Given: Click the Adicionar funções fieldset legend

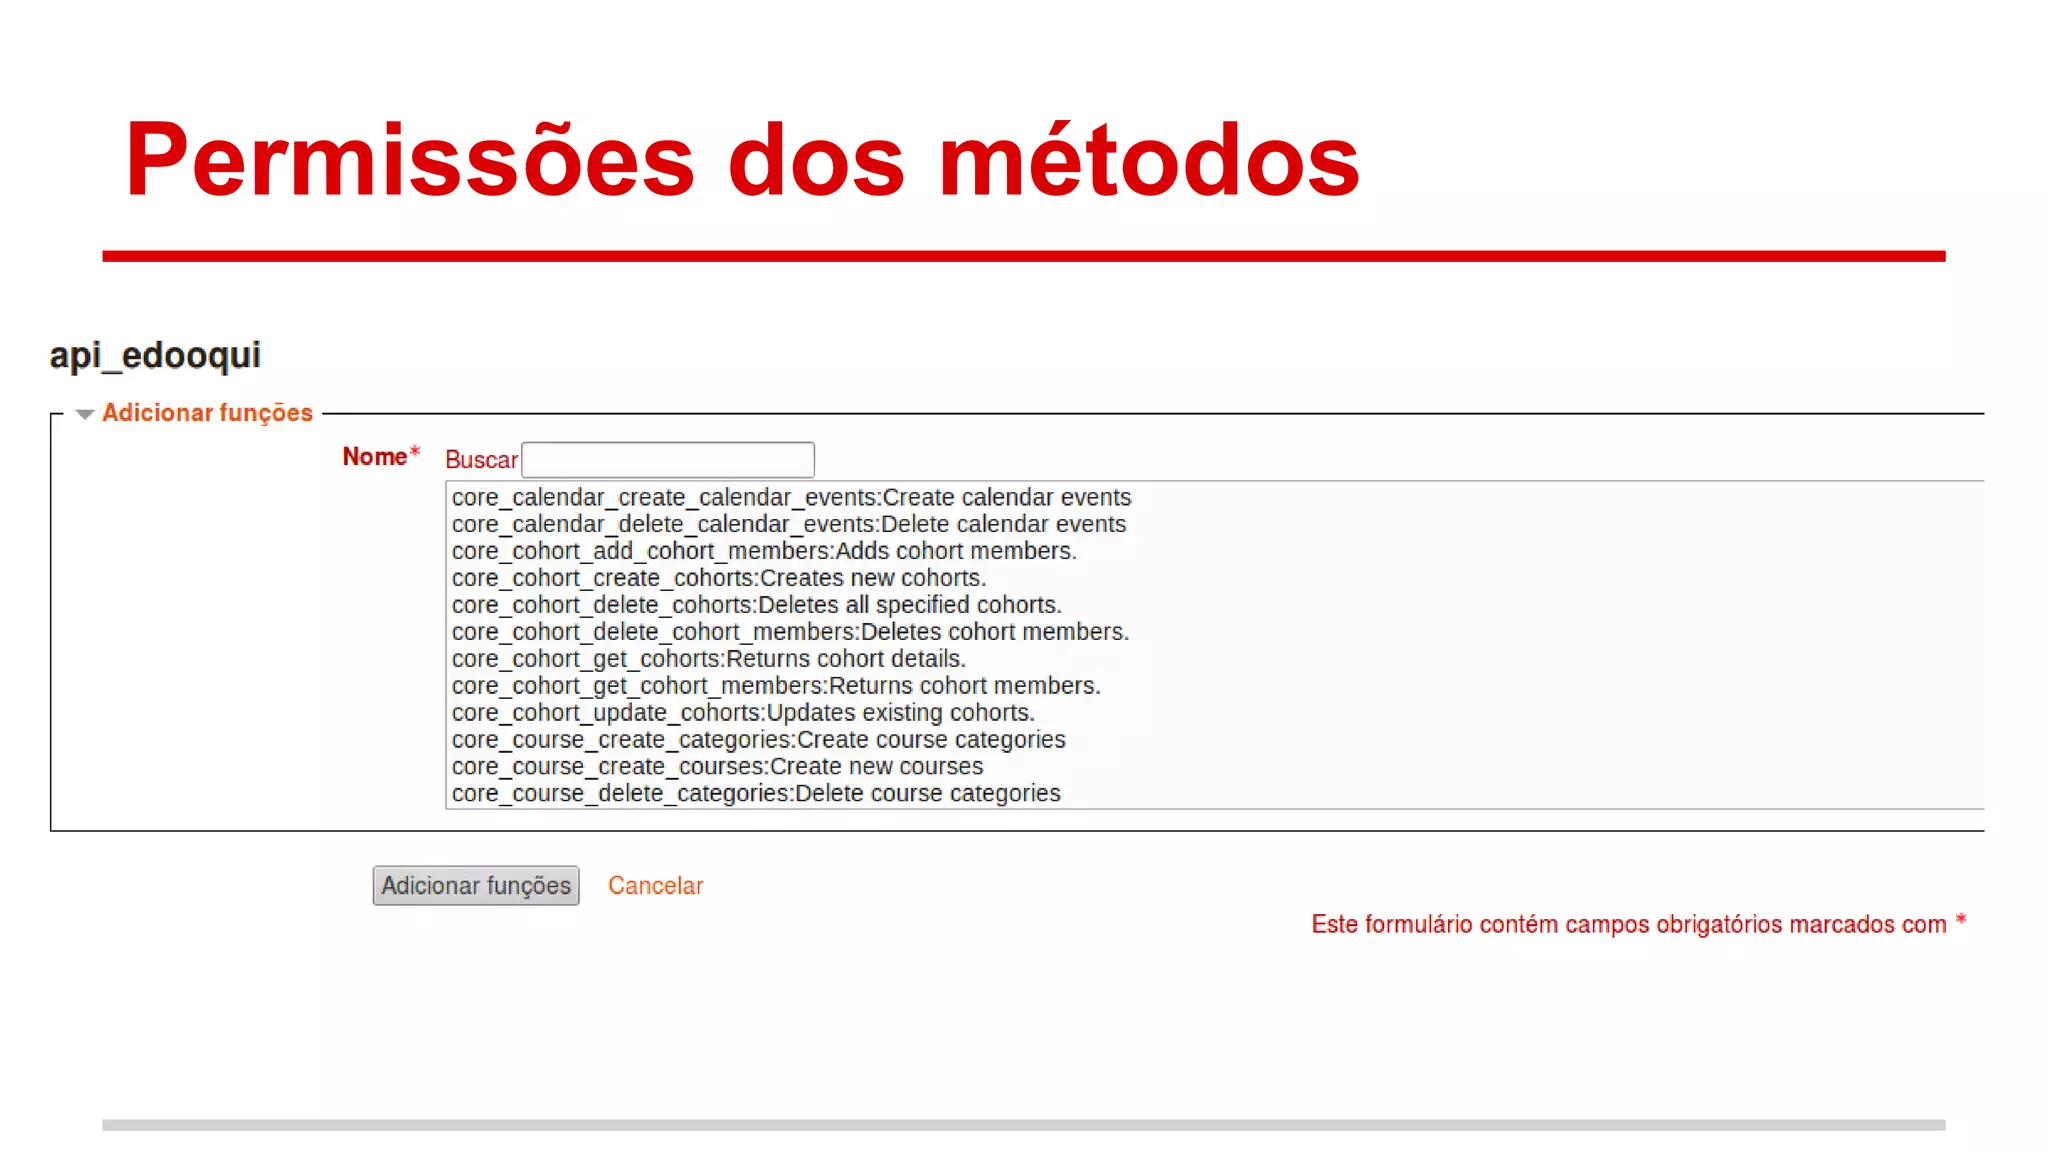Looking at the screenshot, I should pos(207,413).
